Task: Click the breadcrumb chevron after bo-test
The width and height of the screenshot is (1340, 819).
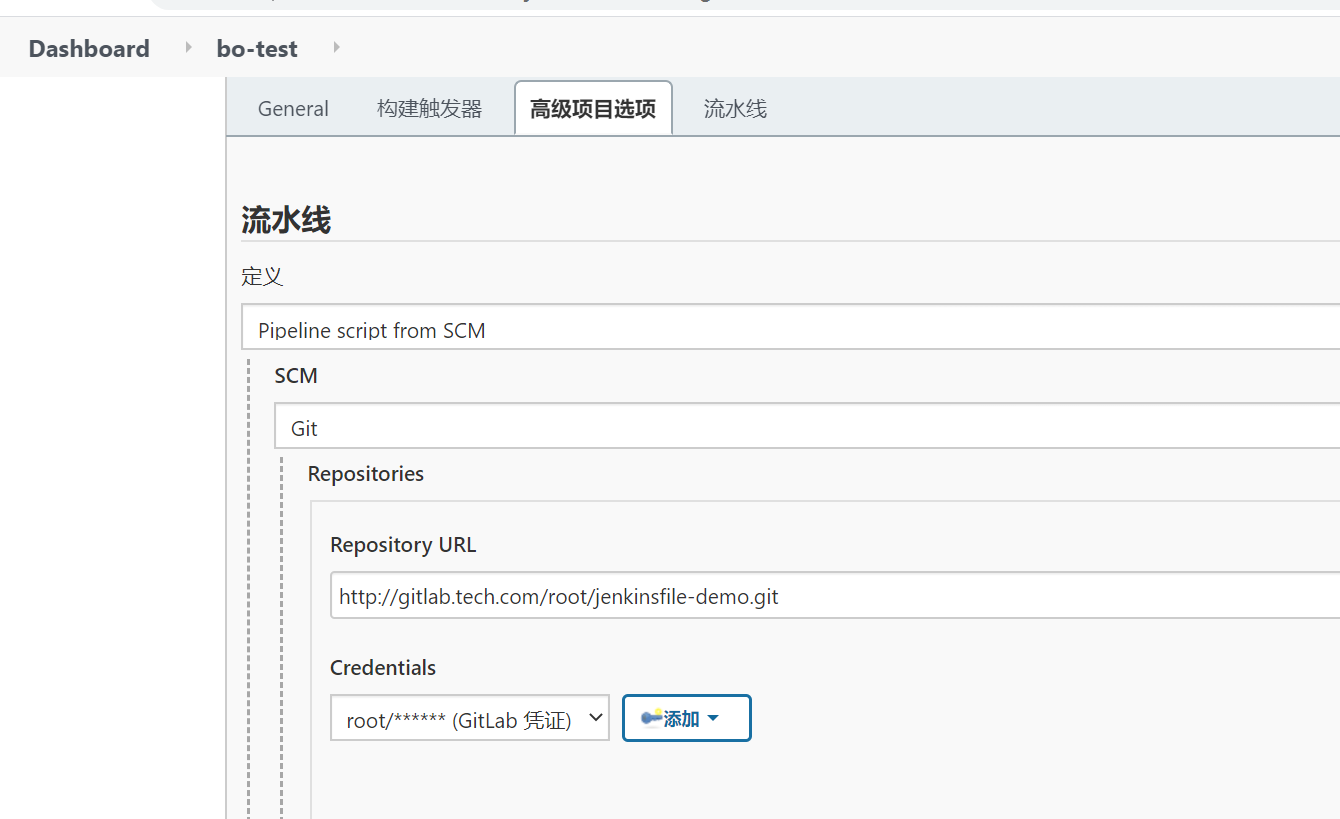Action: coord(335,46)
